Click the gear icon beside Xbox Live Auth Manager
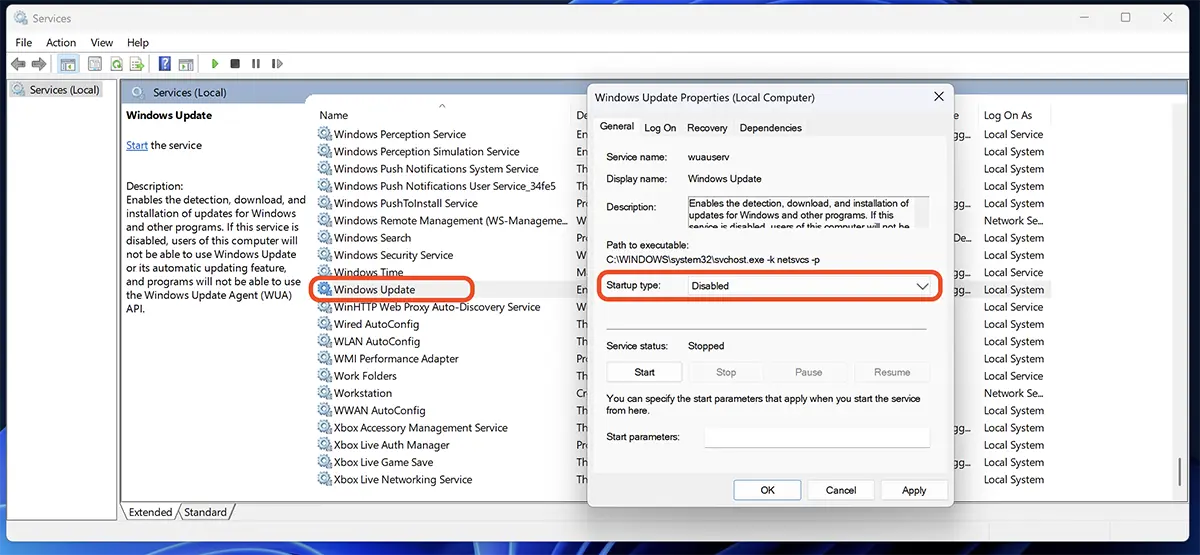This screenshot has width=1200, height=555. point(325,445)
